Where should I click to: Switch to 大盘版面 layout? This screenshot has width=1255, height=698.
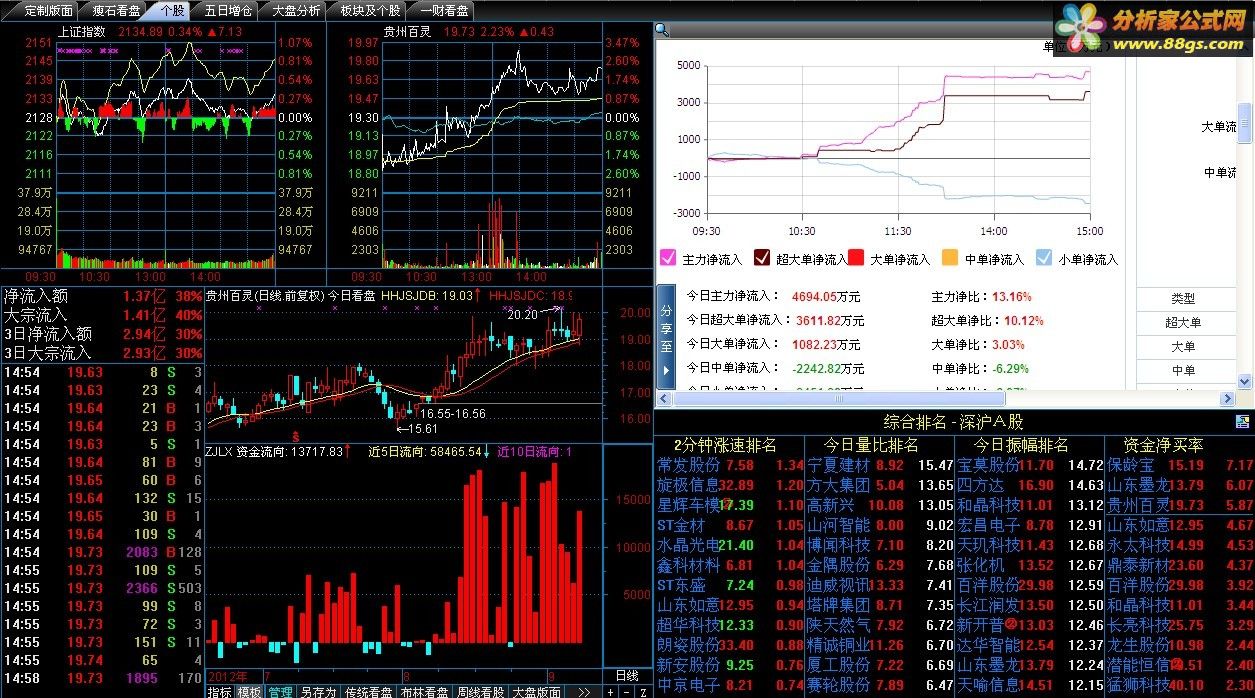point(537,691)
